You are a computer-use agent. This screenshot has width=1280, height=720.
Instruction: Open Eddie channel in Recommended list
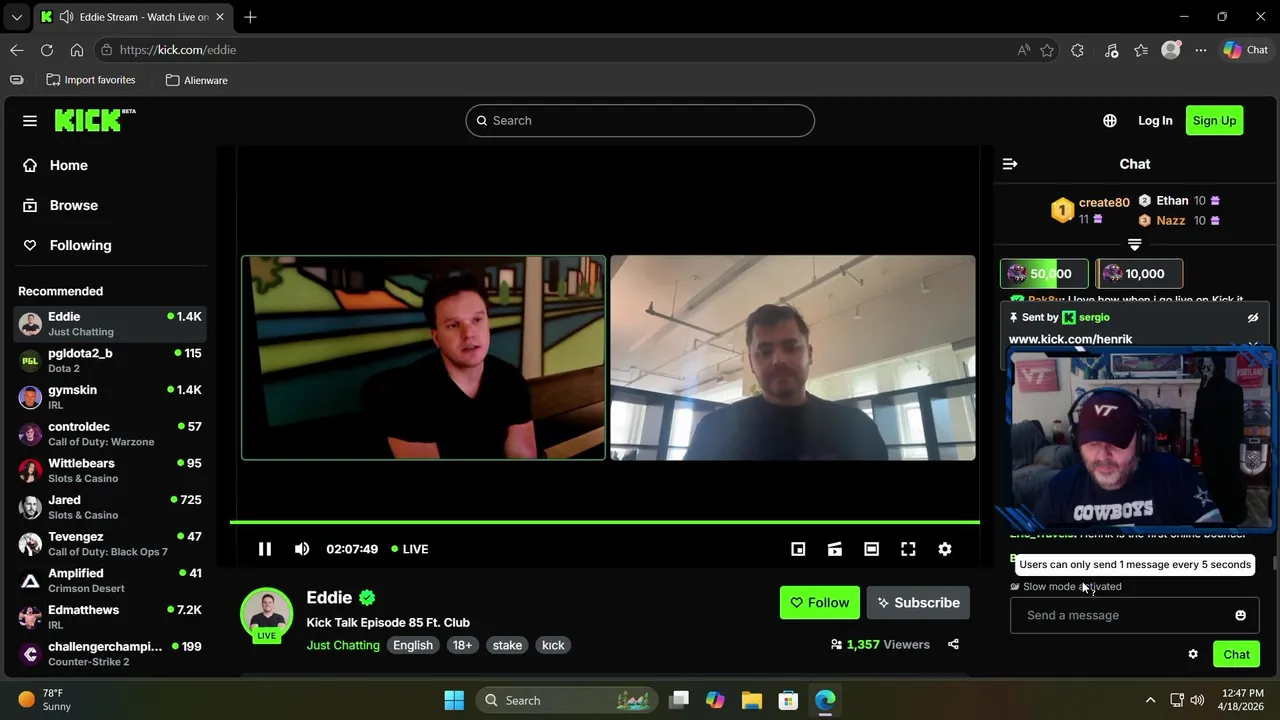(110, 324)
